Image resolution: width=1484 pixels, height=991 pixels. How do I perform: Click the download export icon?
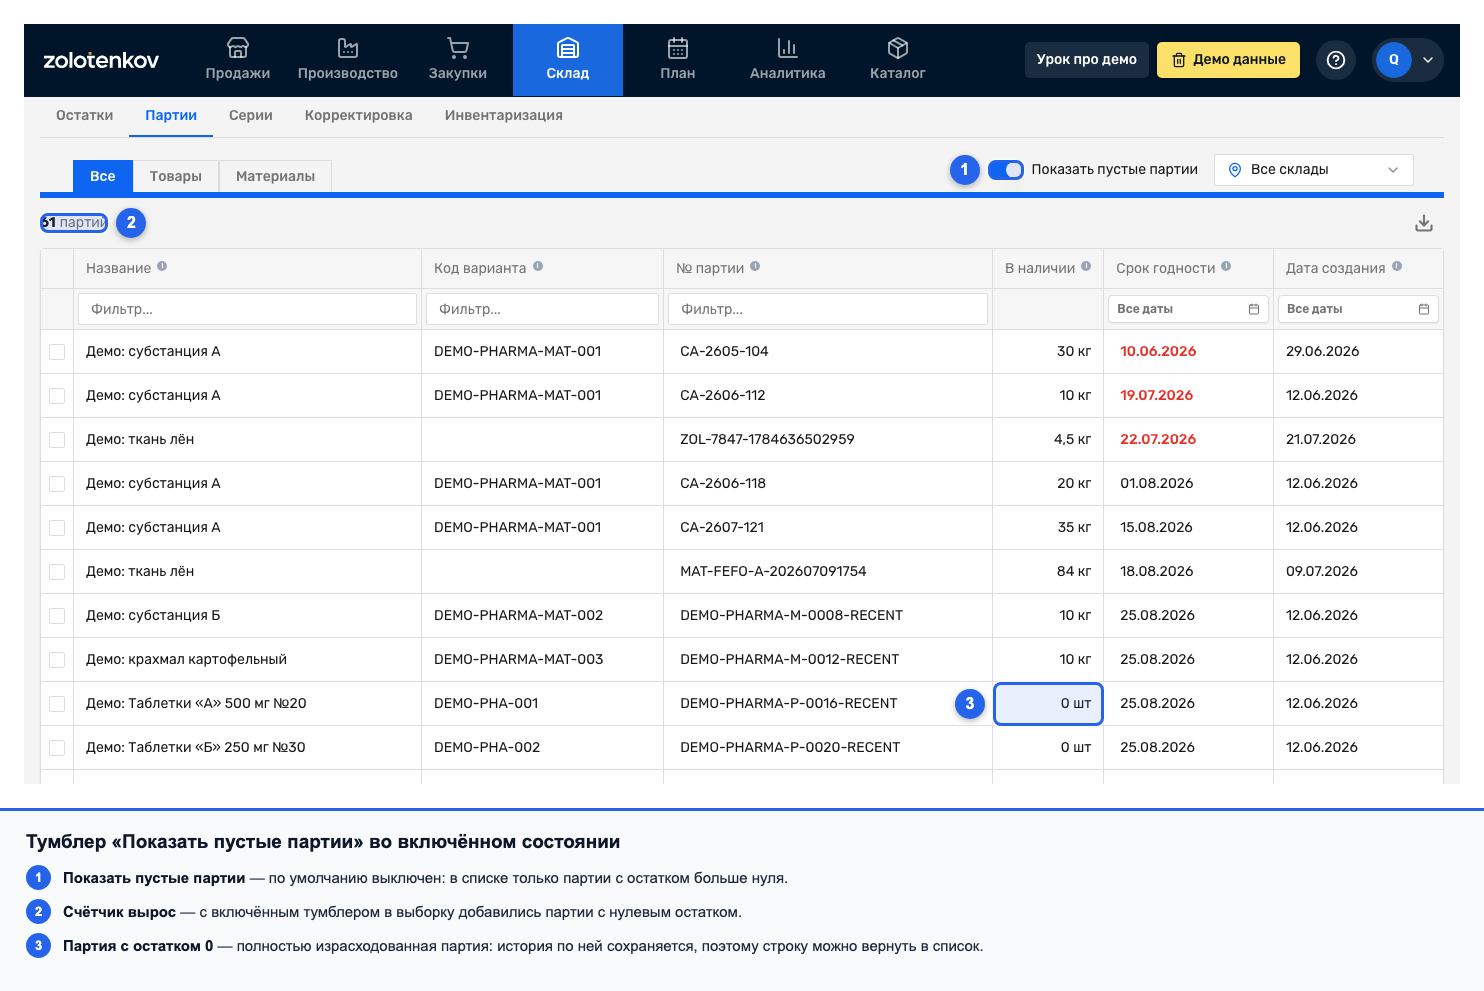(1424, 223)
